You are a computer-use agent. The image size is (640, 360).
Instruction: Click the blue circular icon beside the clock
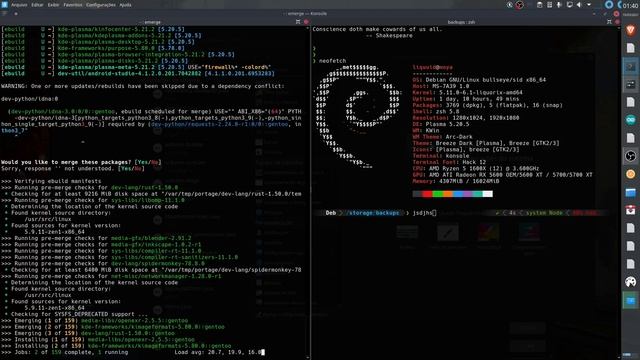[609, 5]
